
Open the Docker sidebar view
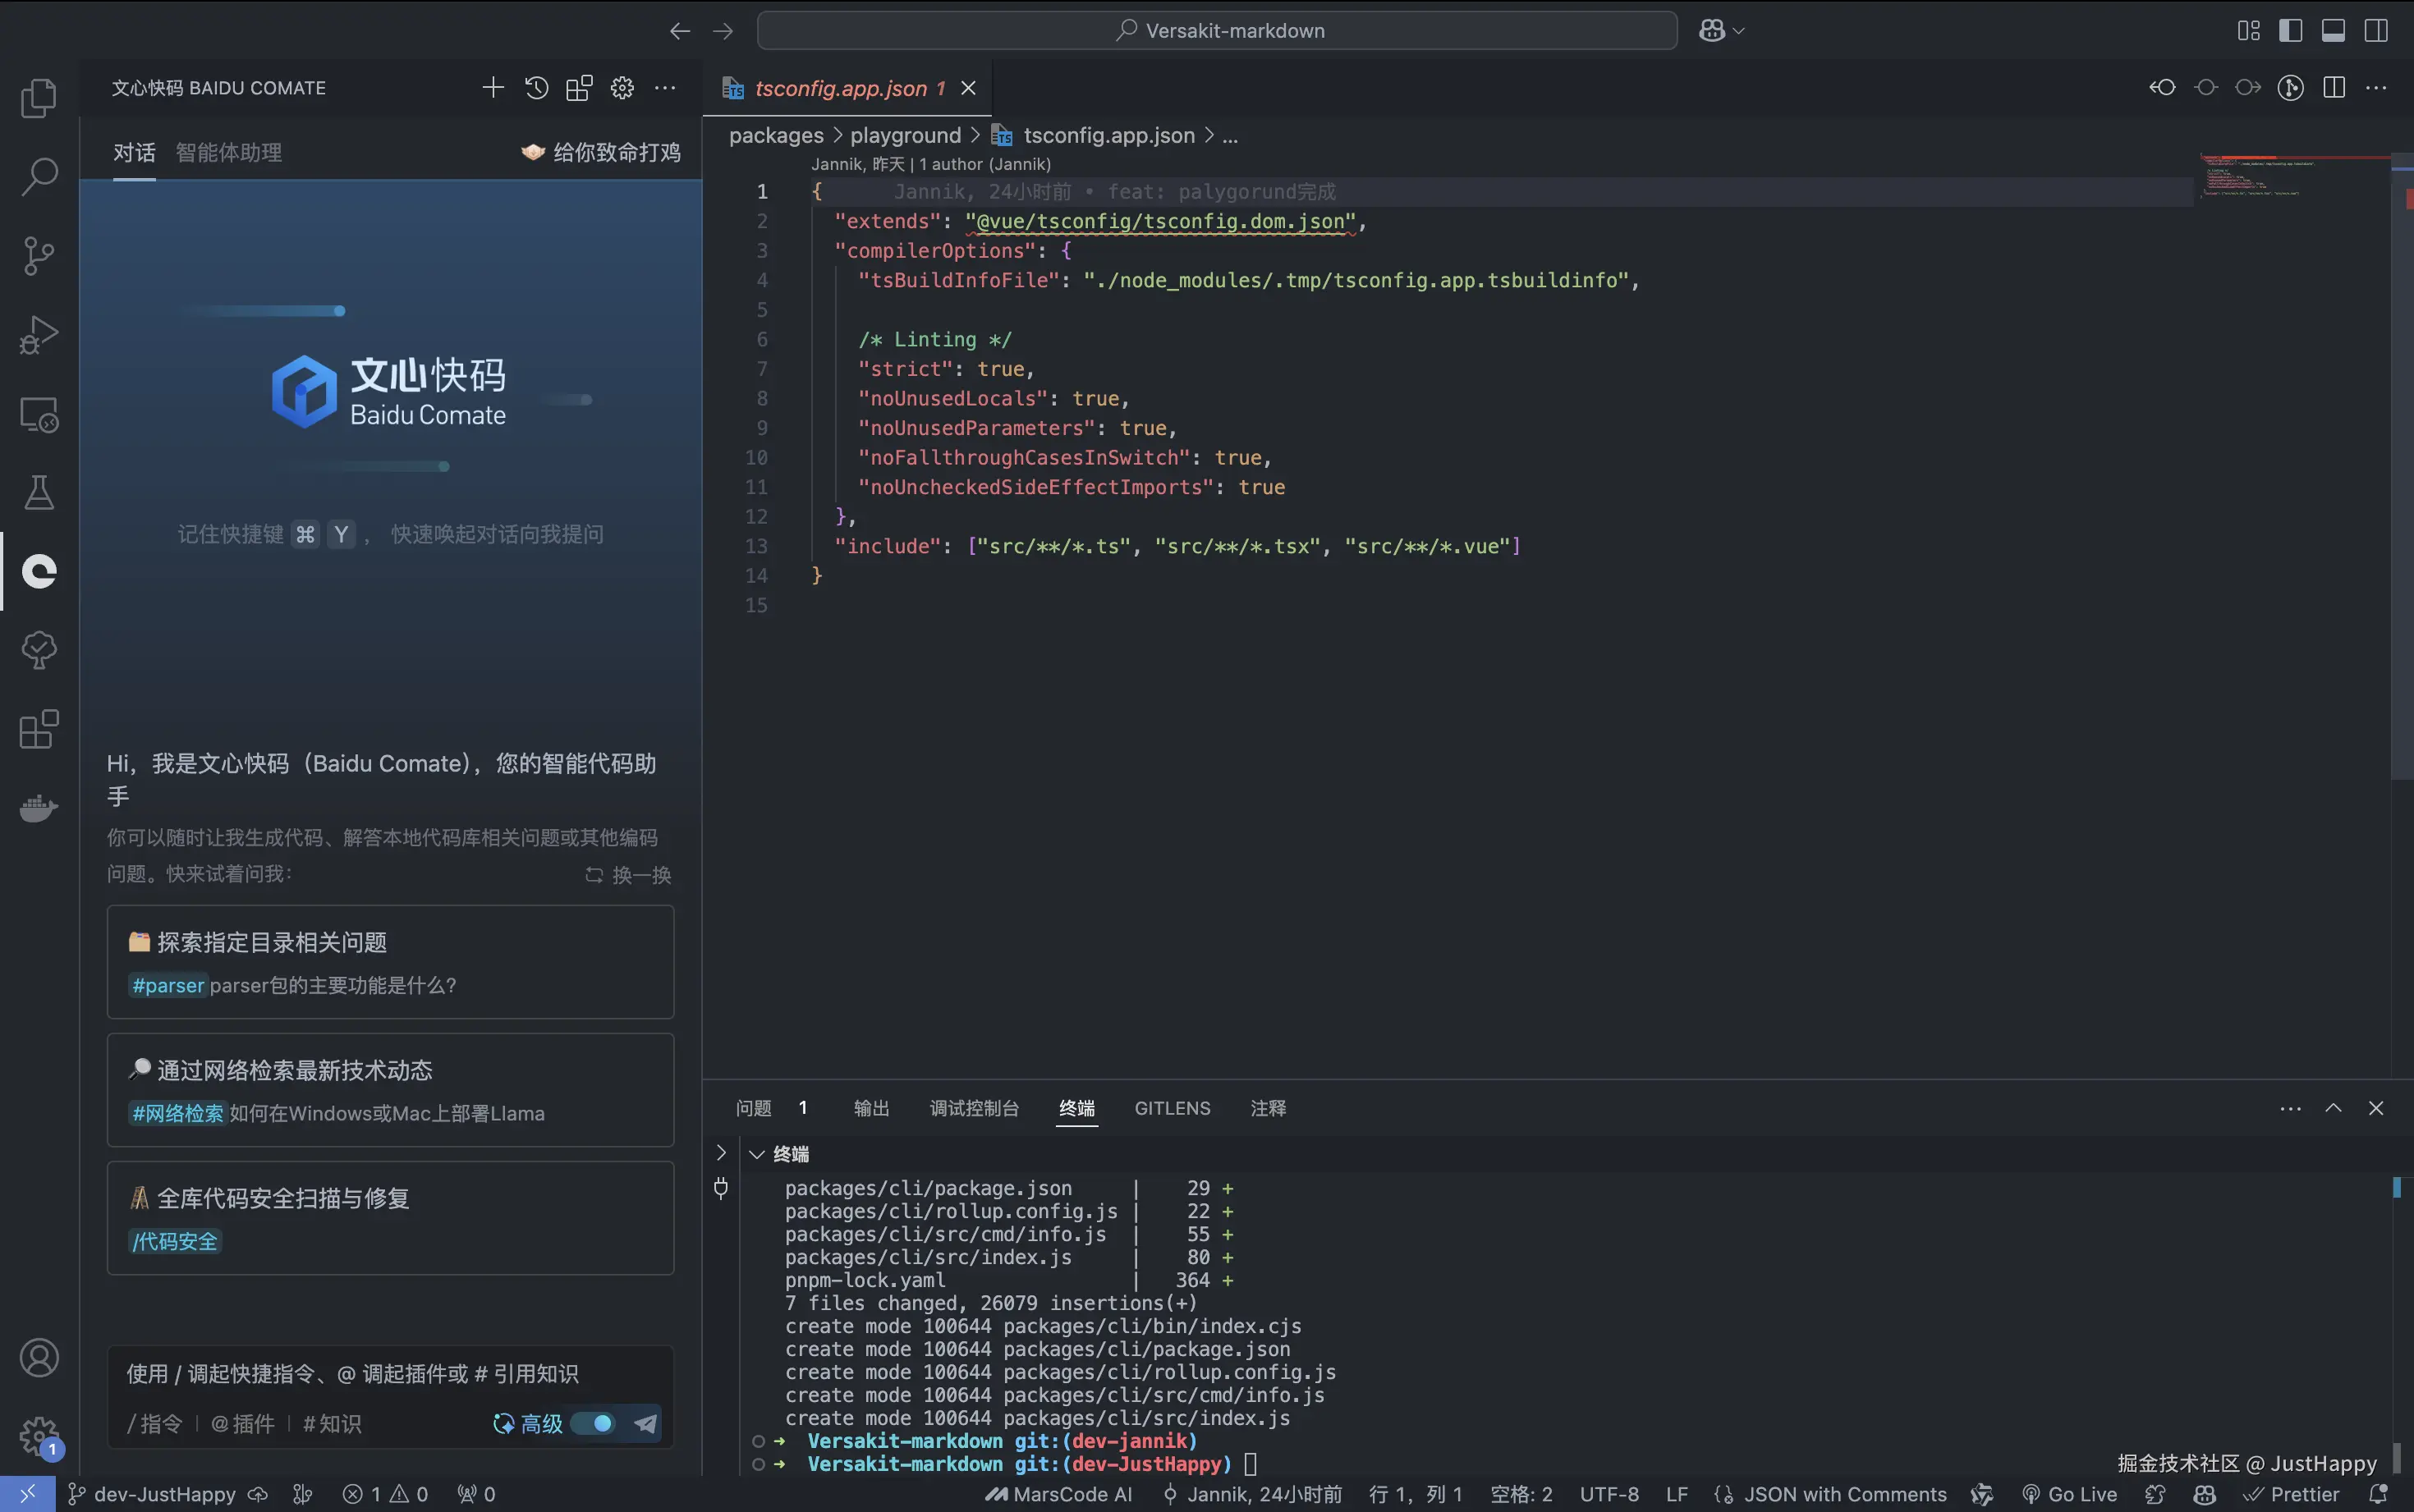[39, 807]
